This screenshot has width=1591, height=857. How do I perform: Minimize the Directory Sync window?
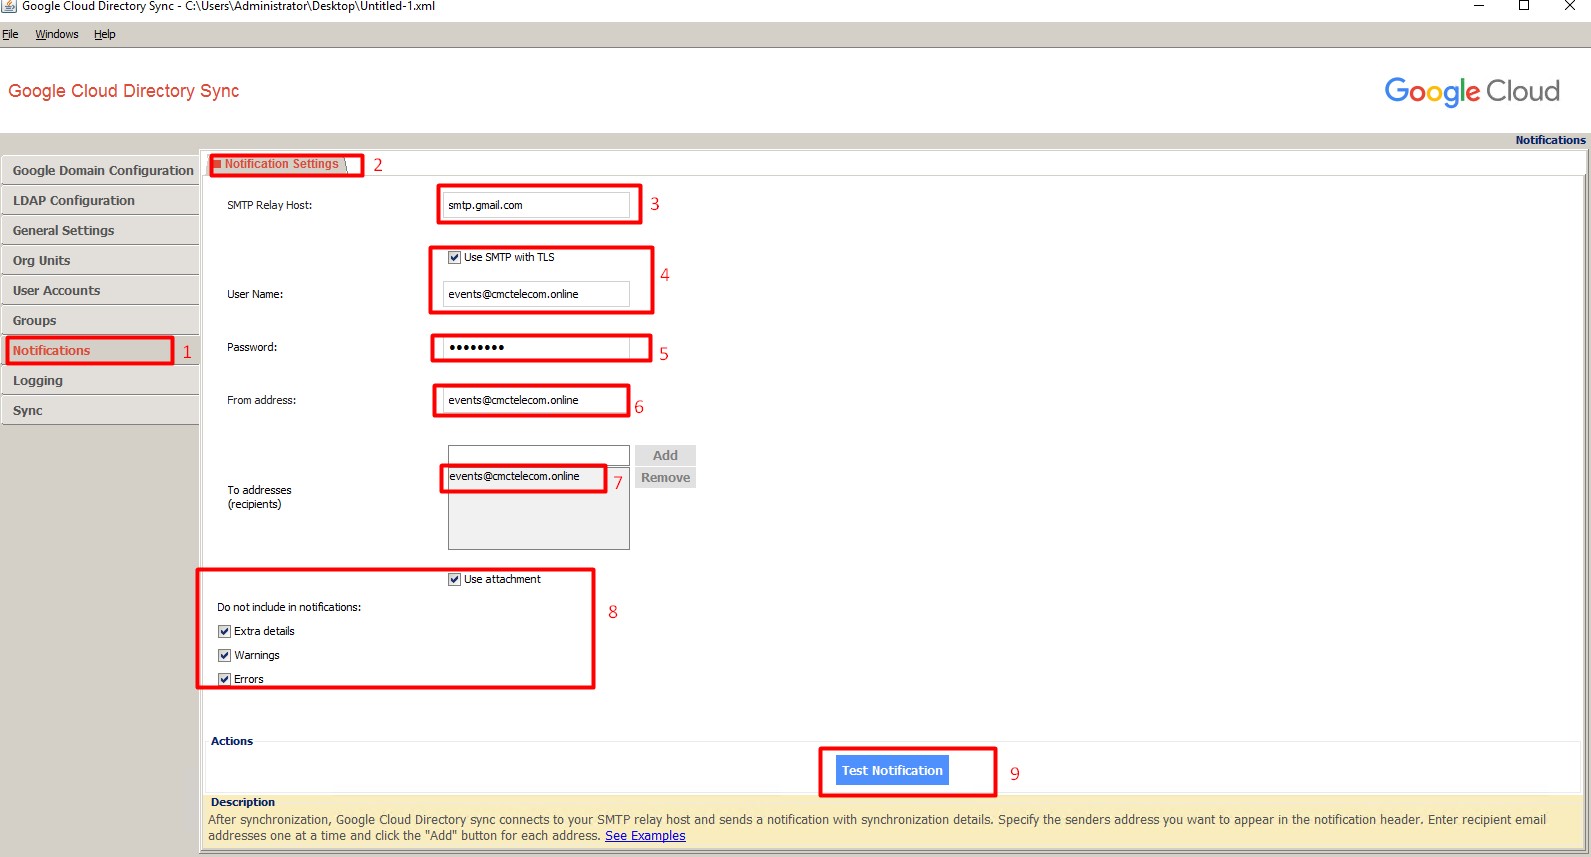[x=1479, y=6]
